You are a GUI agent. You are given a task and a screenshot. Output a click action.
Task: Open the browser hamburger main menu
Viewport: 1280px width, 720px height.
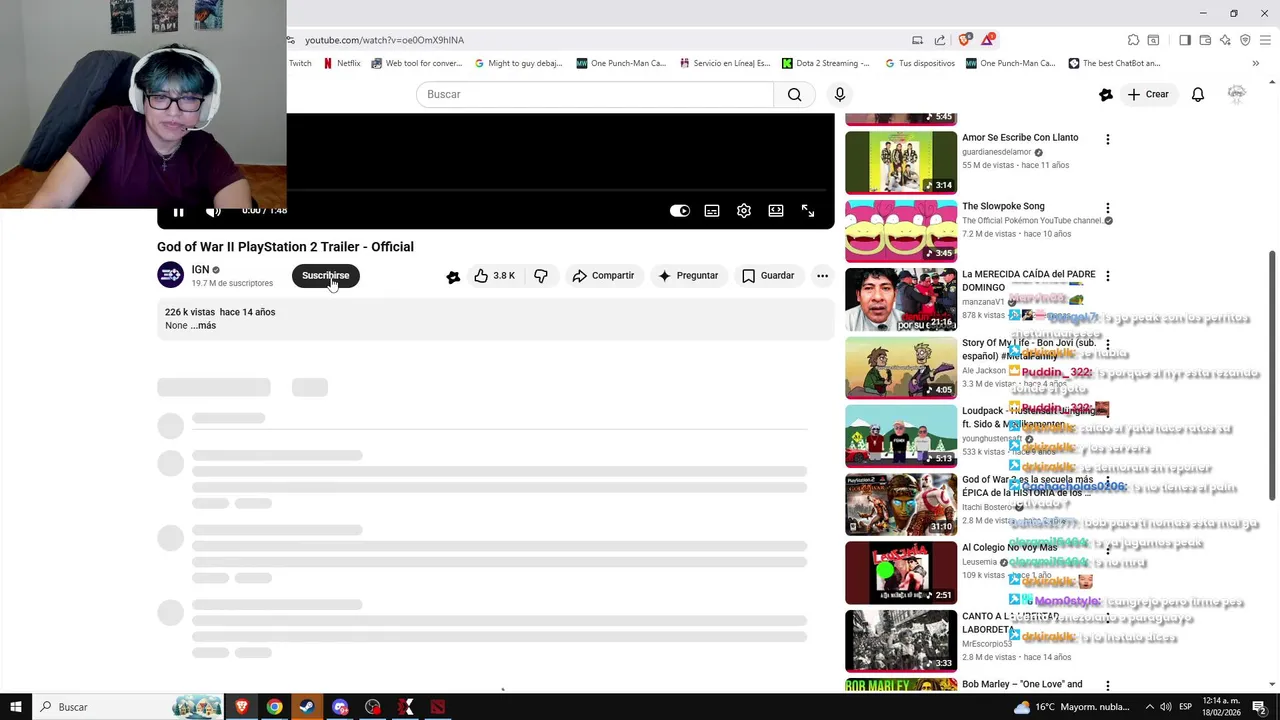tap(1265, 40)
